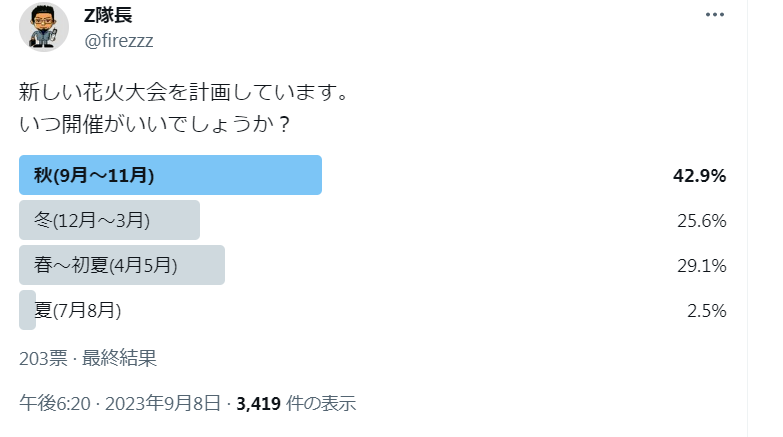Viewport: 783px width, 437px height.
Task: Click the 29.1% poll result
Action: pos(702,266)
